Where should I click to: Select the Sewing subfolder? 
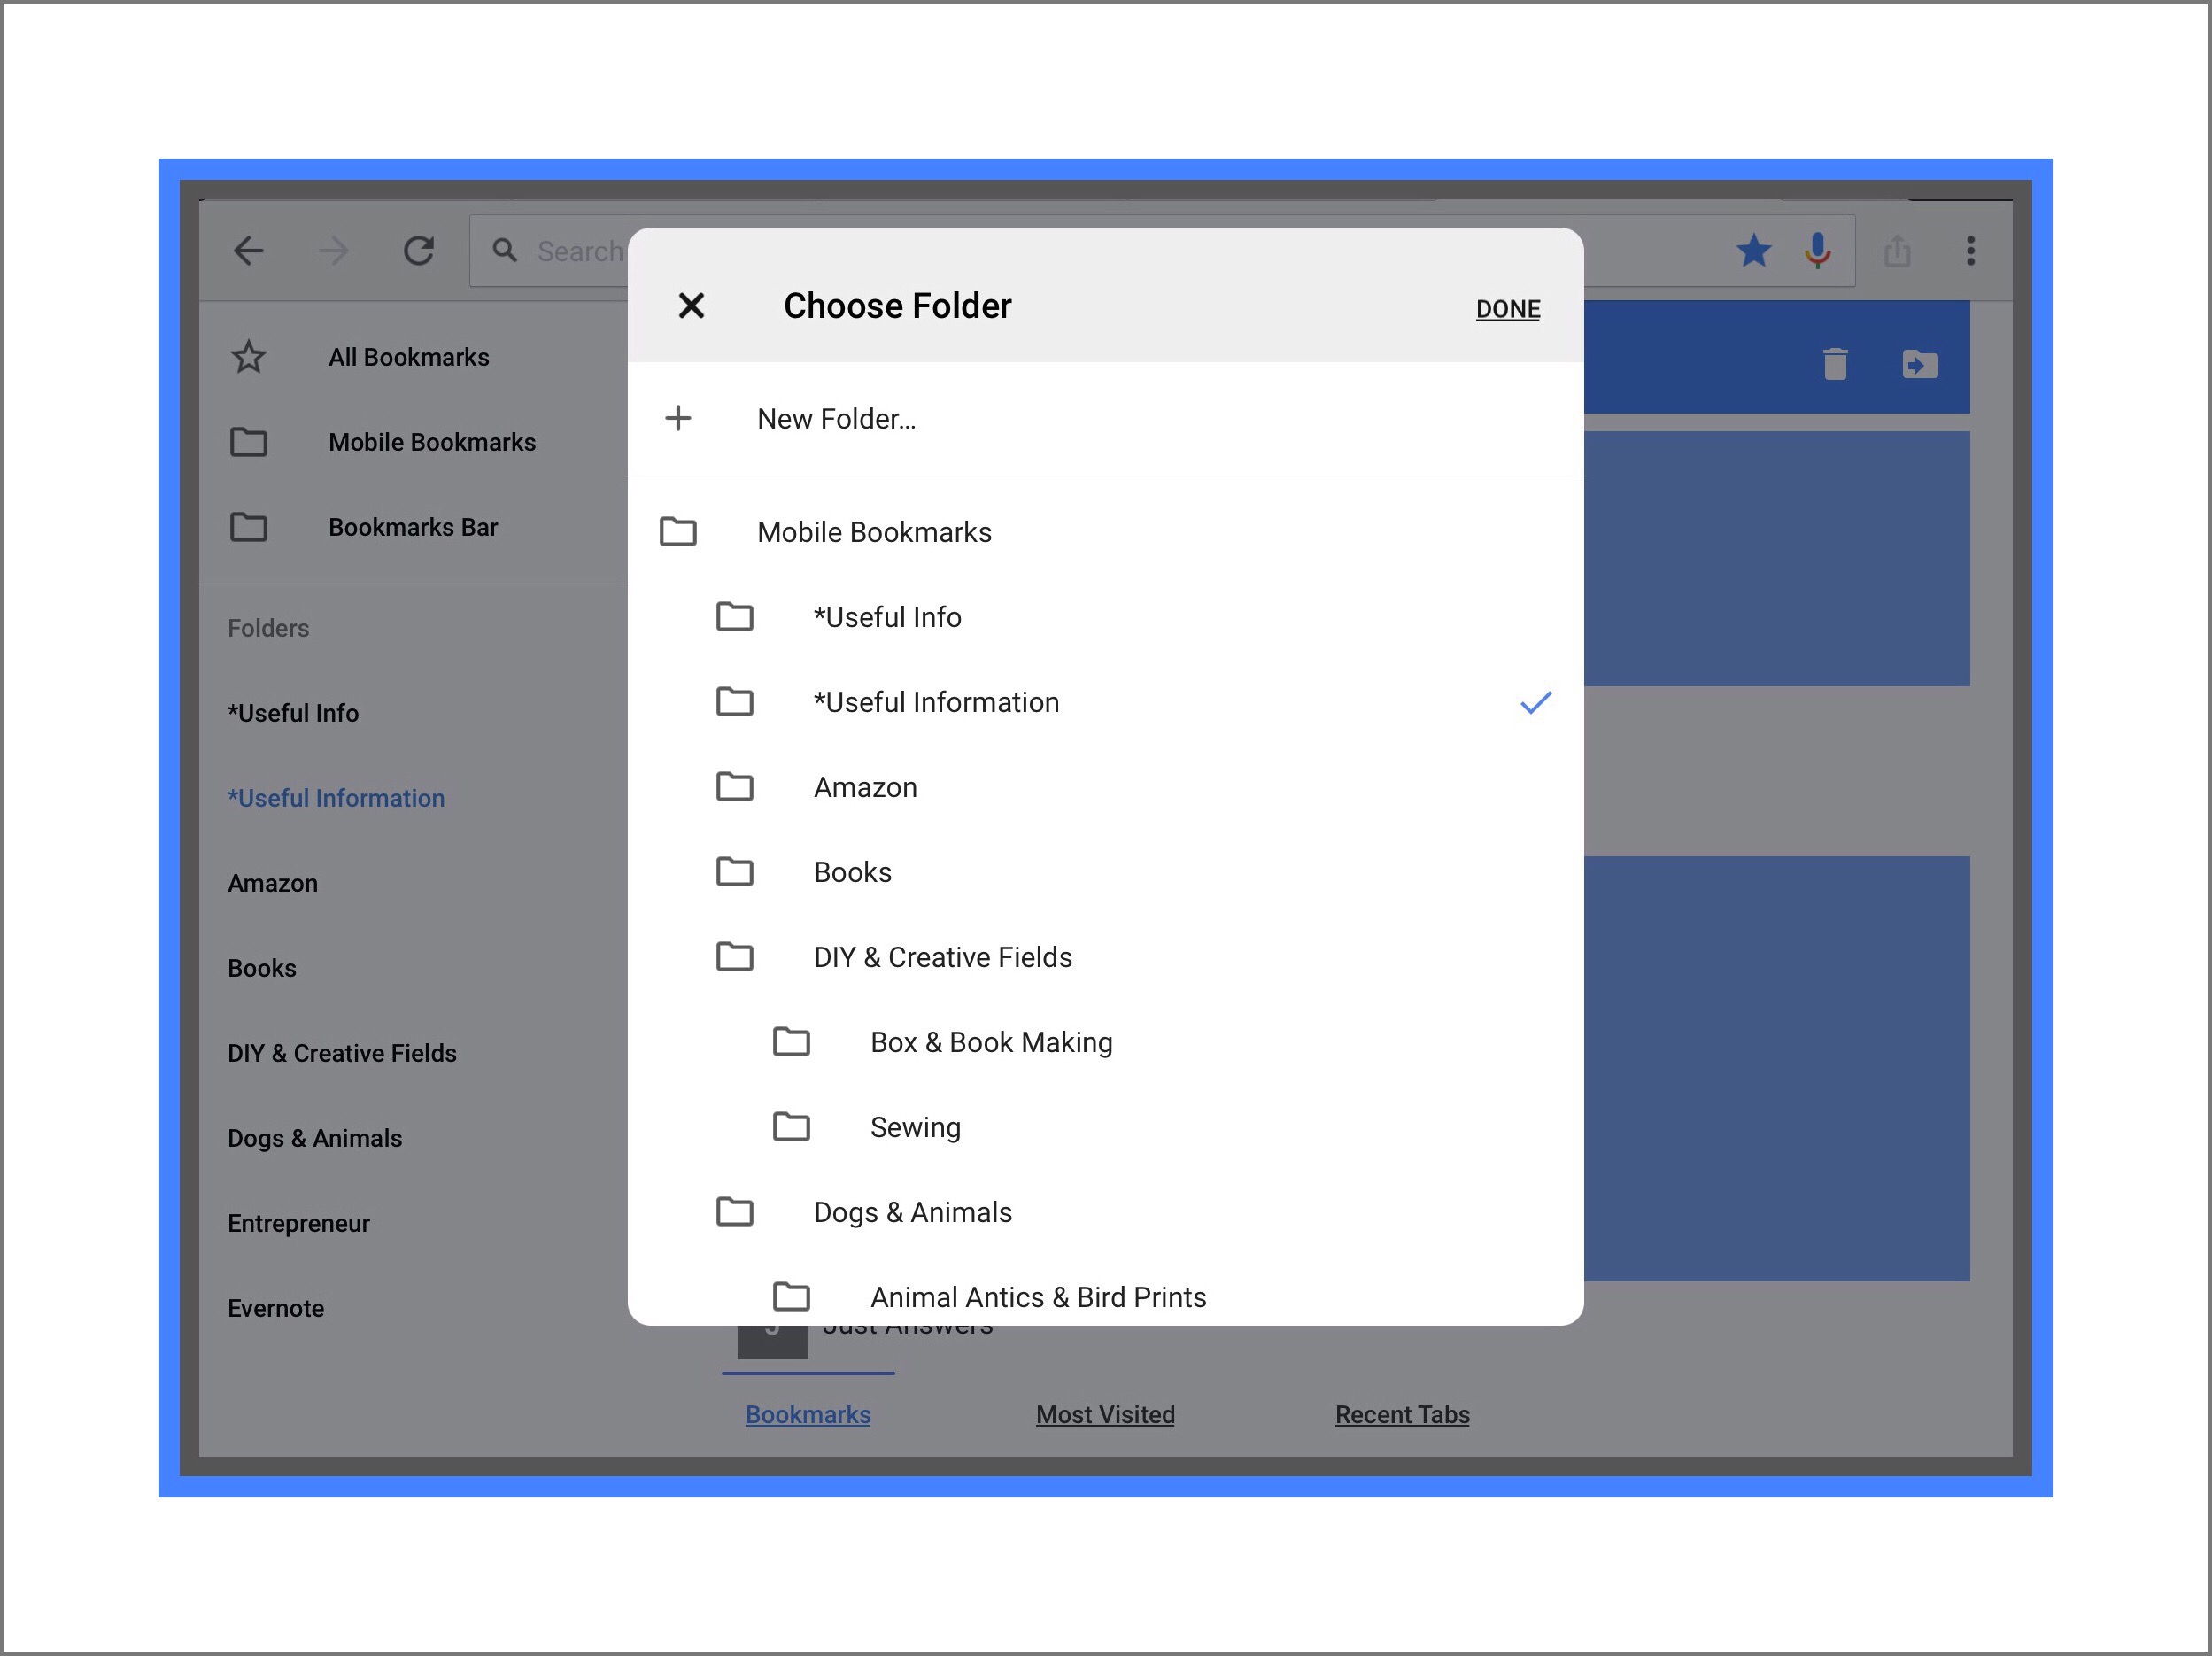point(914,1127)
